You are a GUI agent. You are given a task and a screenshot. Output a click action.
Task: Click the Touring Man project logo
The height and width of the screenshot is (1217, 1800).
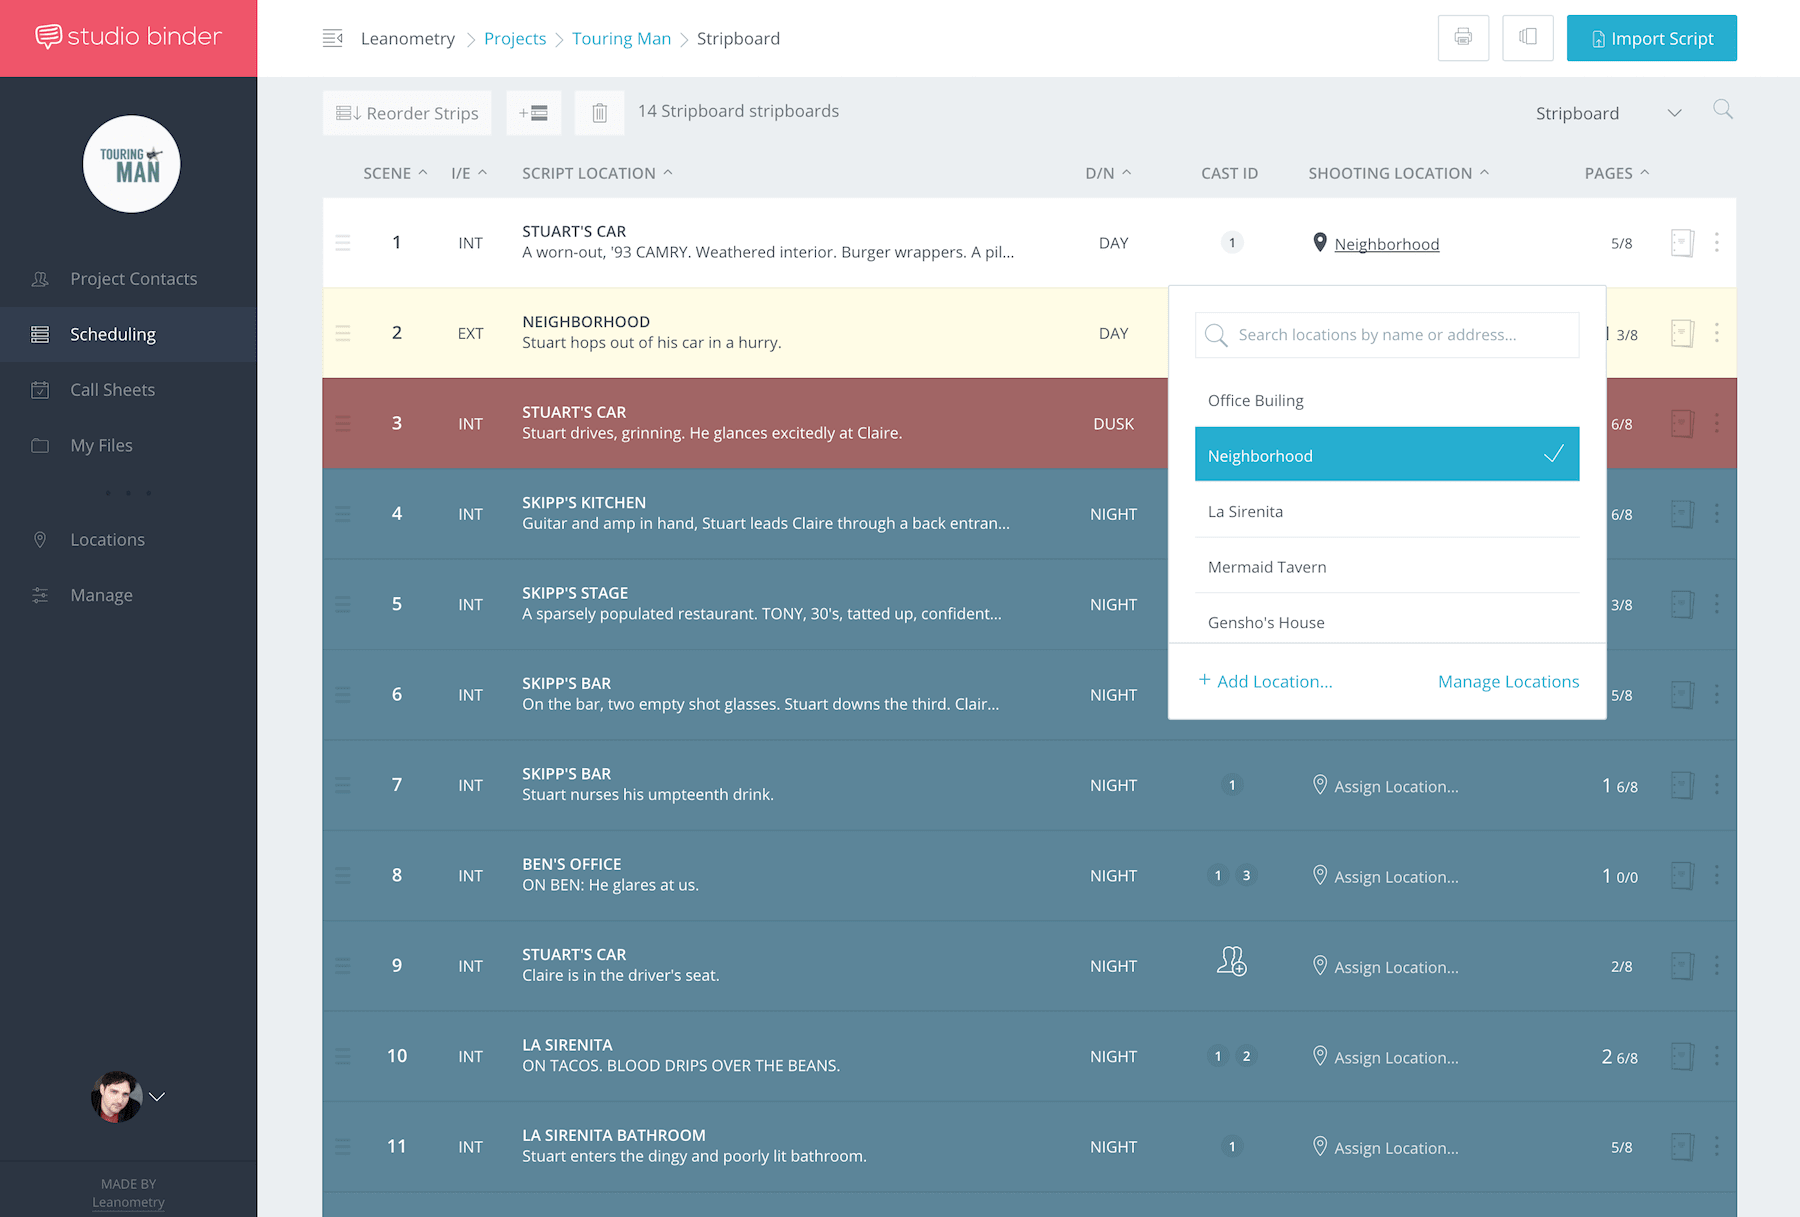click(x=131, y=164)
